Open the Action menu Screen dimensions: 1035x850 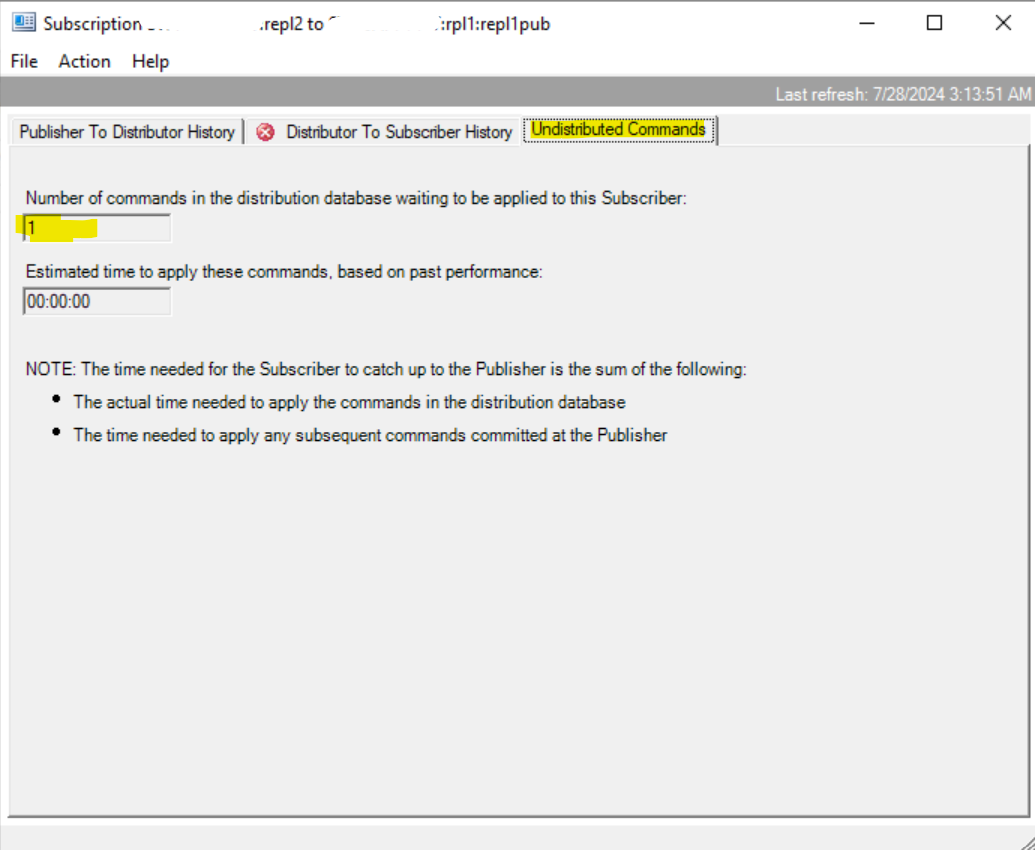(x=84, y=61)
